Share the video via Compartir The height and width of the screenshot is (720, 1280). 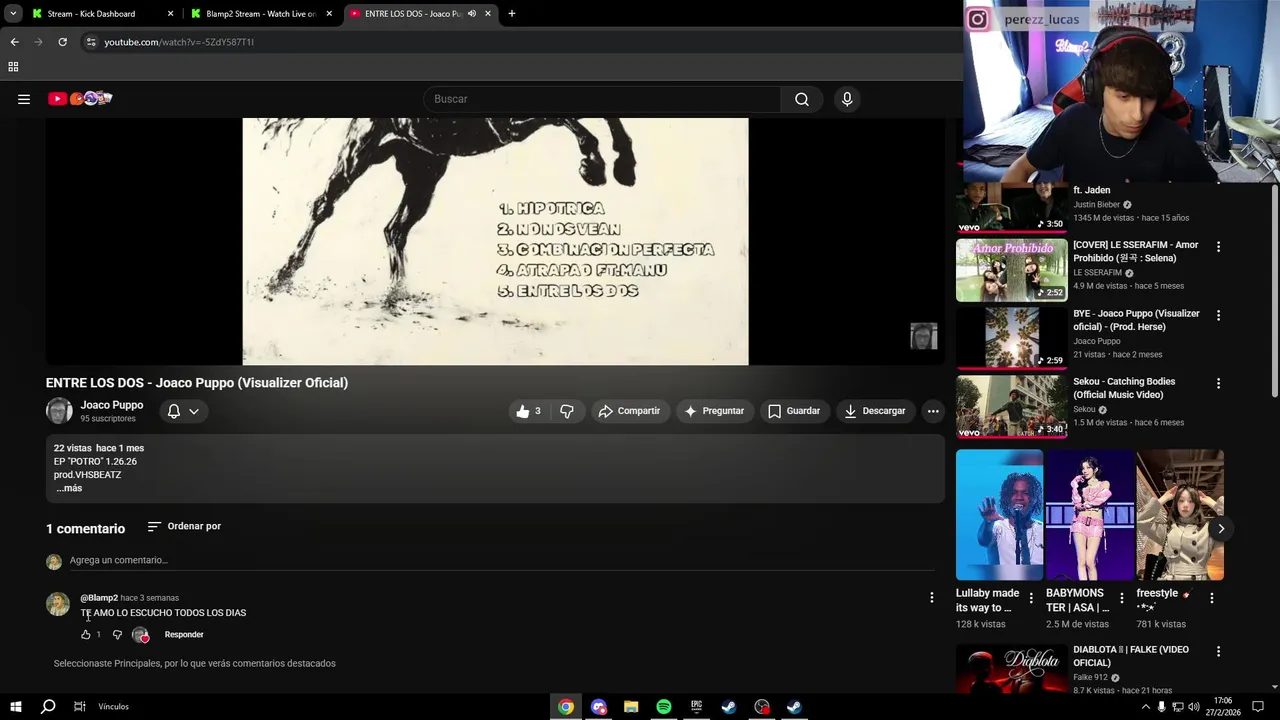629,411
